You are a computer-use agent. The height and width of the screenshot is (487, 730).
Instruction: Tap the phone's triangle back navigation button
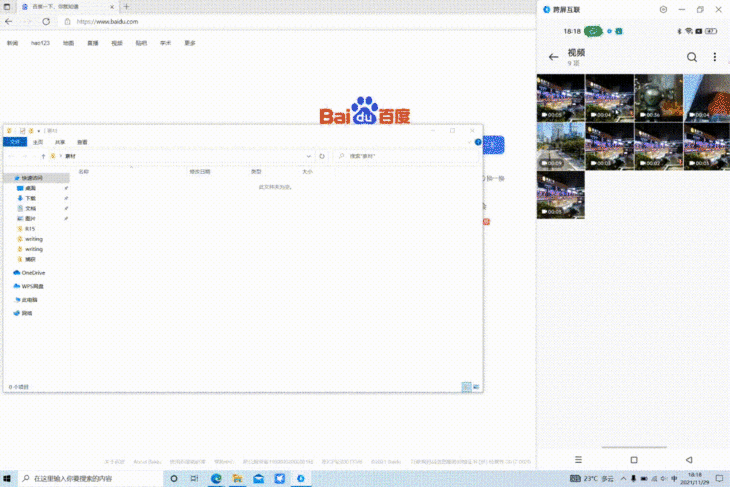coord(689,460)
